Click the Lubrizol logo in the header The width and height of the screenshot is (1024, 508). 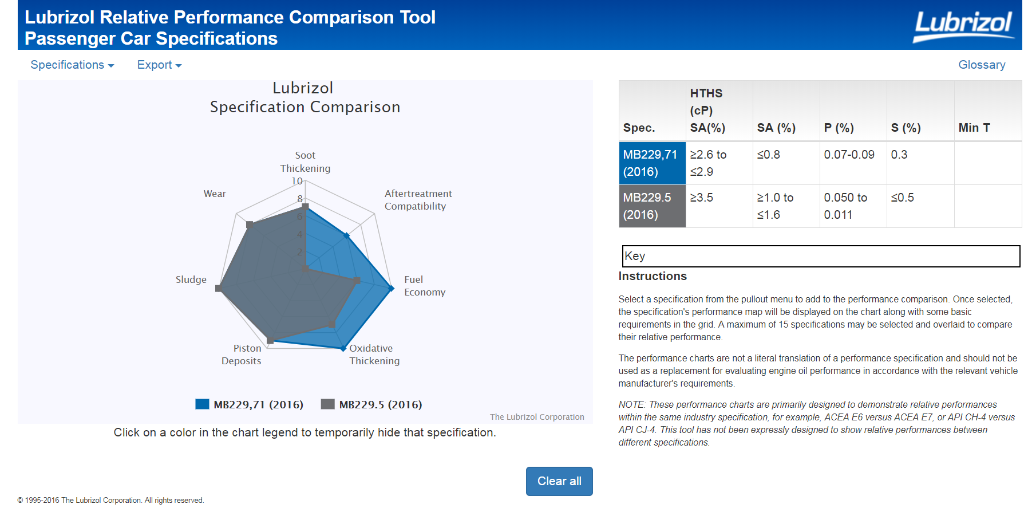(x=962, y=25)
